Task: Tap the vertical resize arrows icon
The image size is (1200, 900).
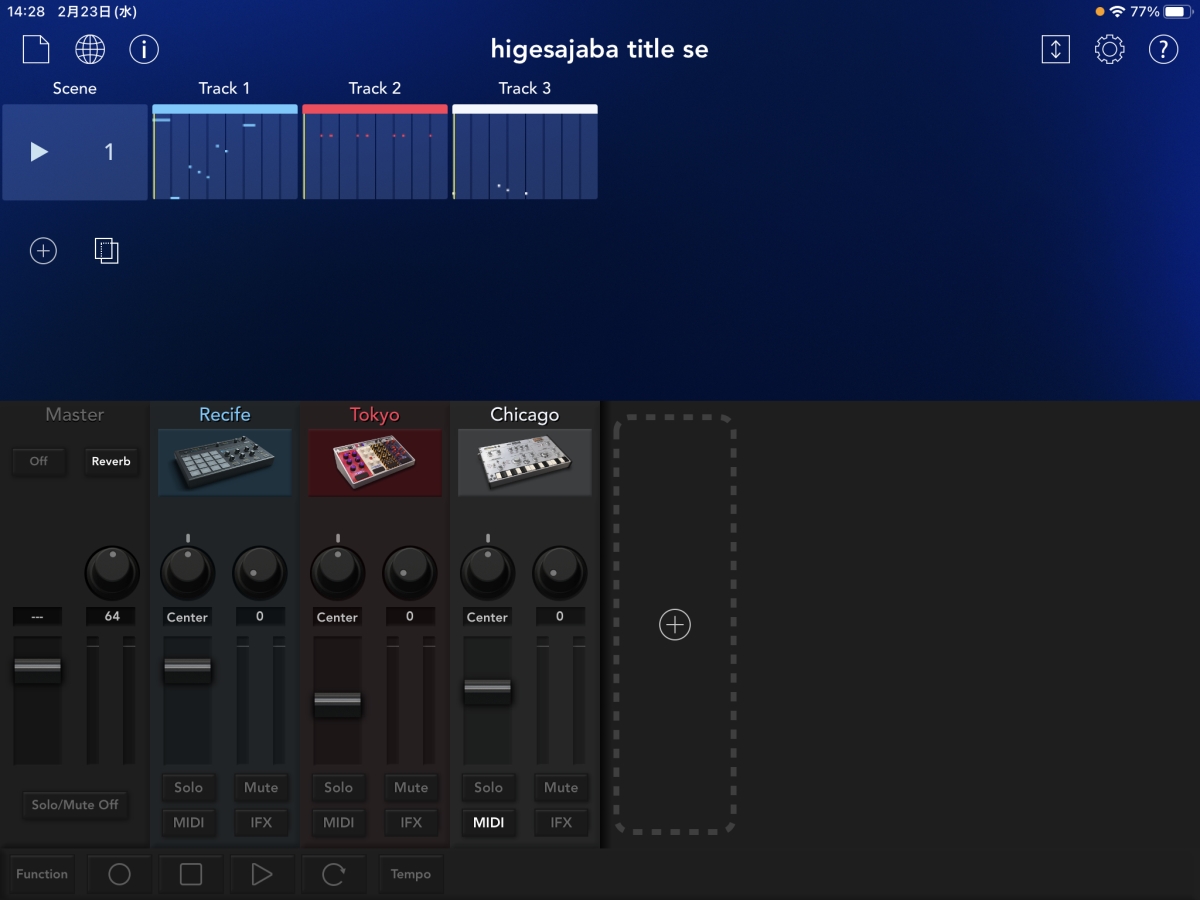Action: (x=1055, y=49)
